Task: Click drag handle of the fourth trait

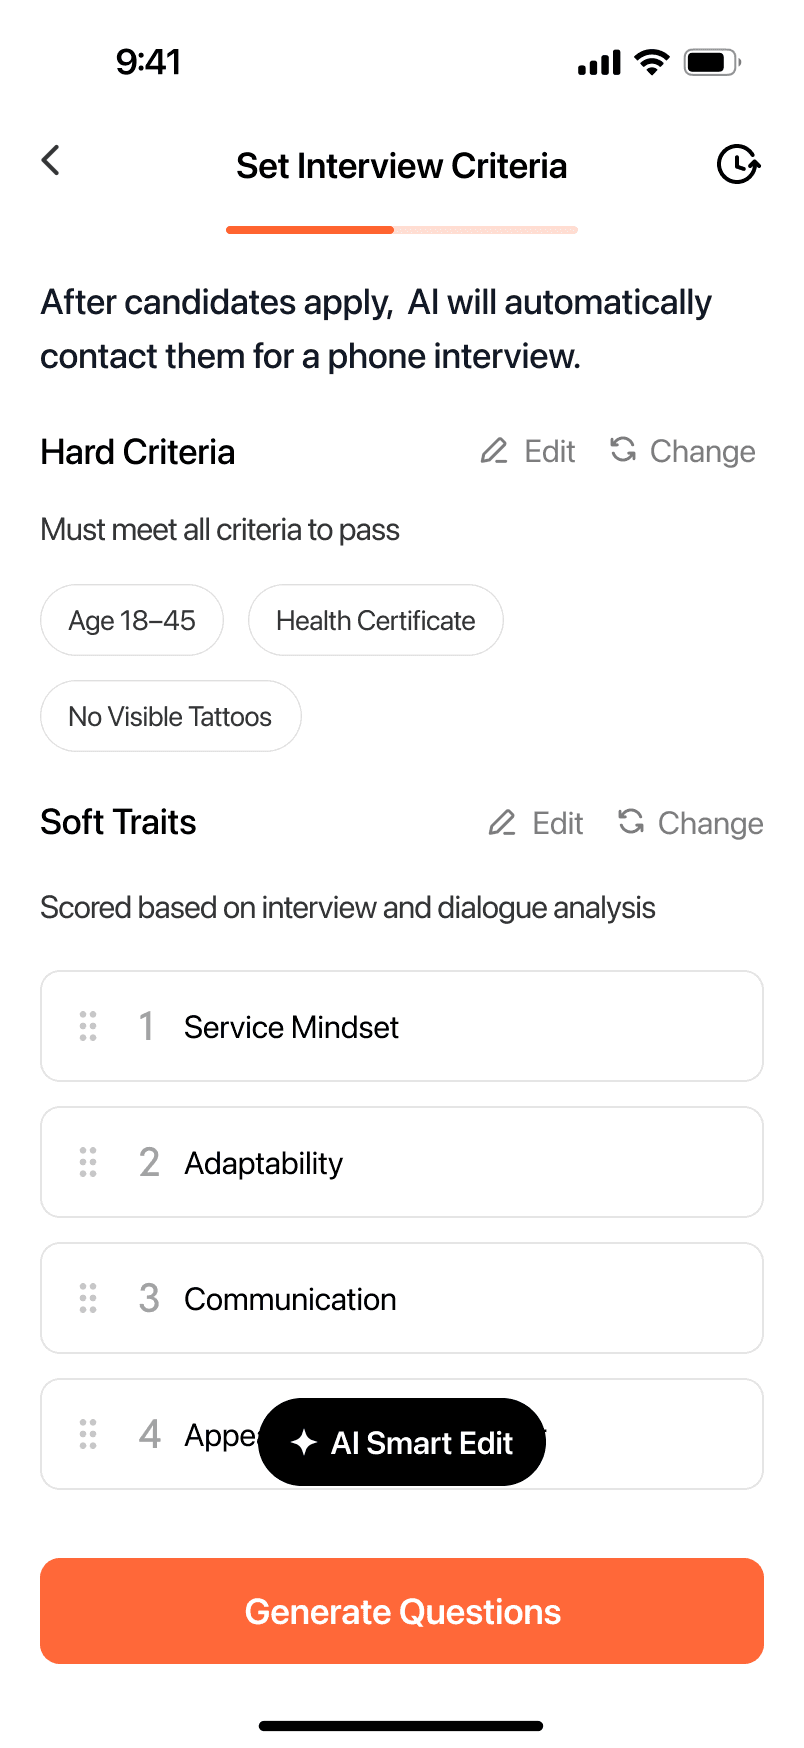Action: (88, 1434)
